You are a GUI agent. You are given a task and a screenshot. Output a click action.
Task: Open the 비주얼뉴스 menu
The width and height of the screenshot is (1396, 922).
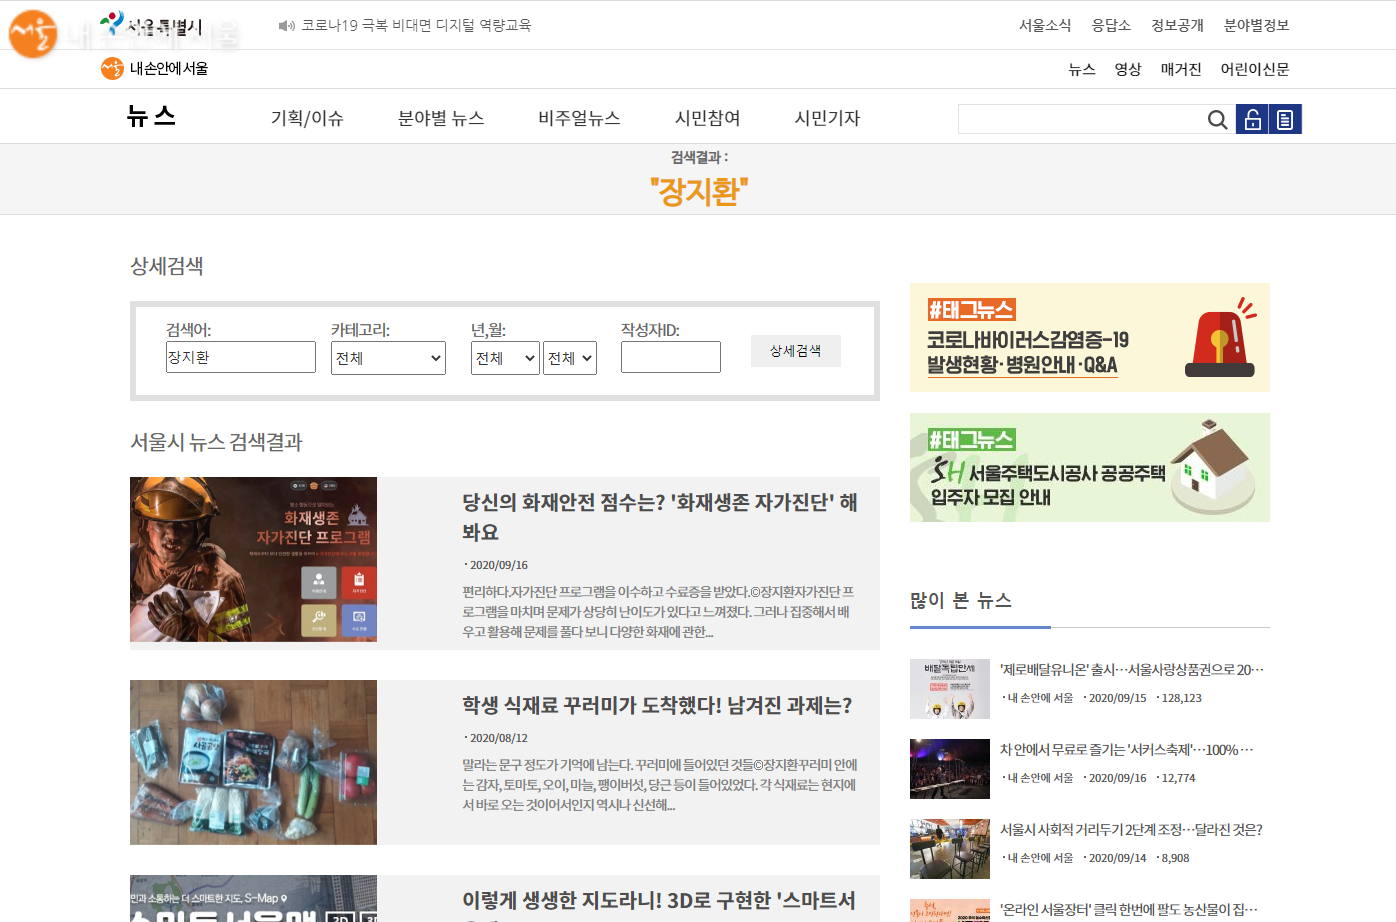click(579, 118)
